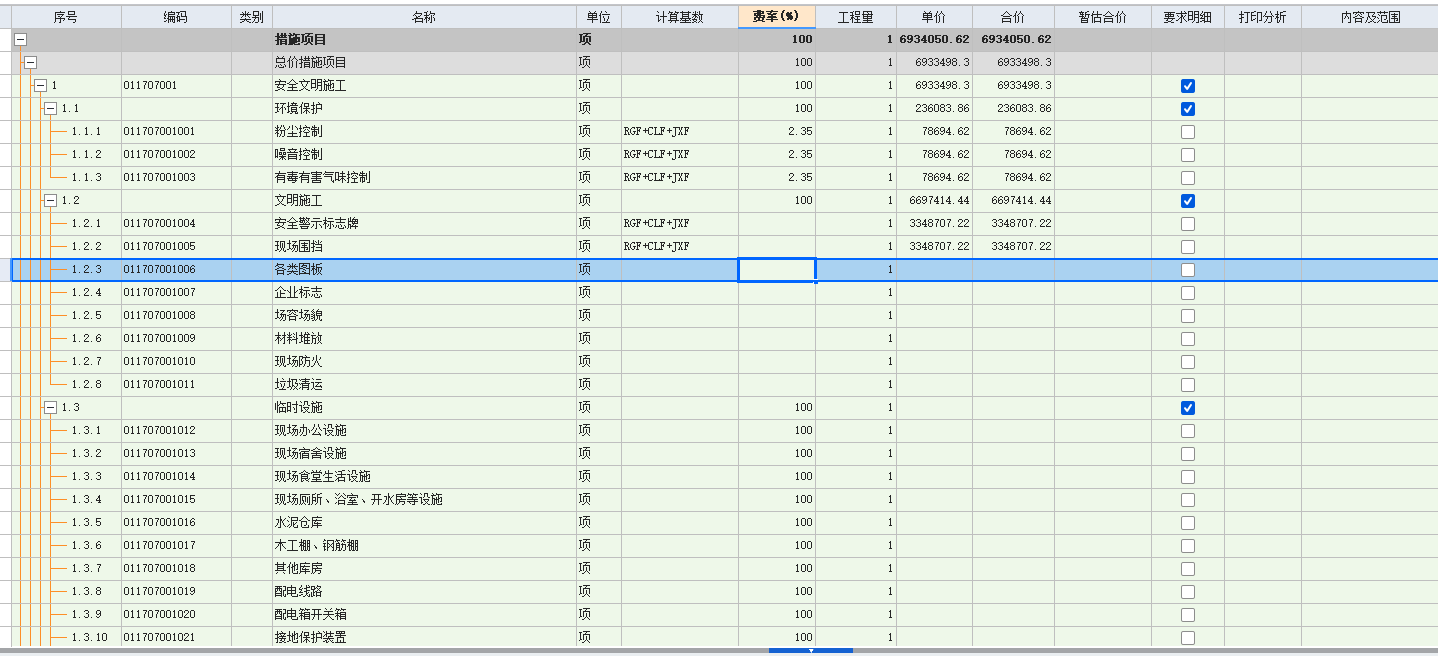Click the active 费率 cell of 各类图板
This screenshot has width=1438, height=656.
point(777,269)
